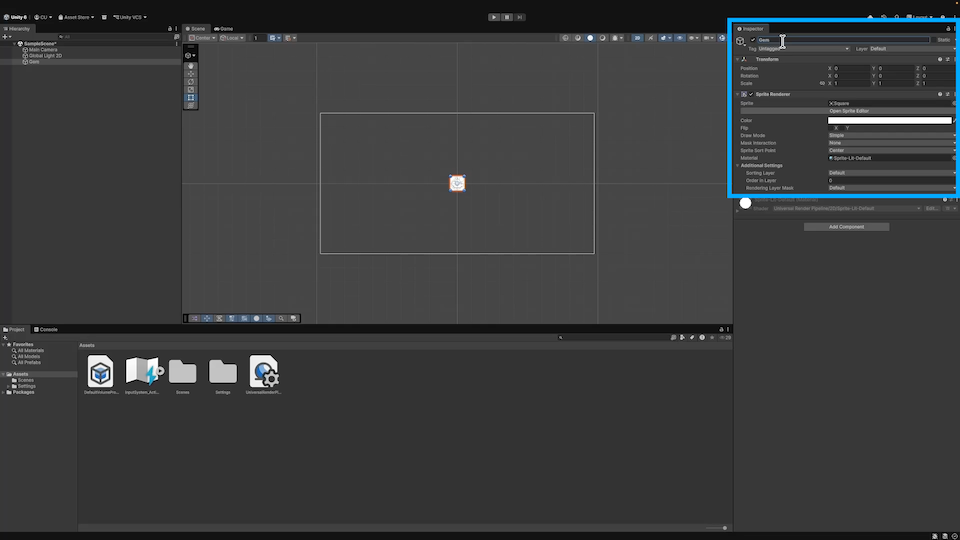Lock the Hierarchy panel
960x540 pixels.
coord(170,29)
